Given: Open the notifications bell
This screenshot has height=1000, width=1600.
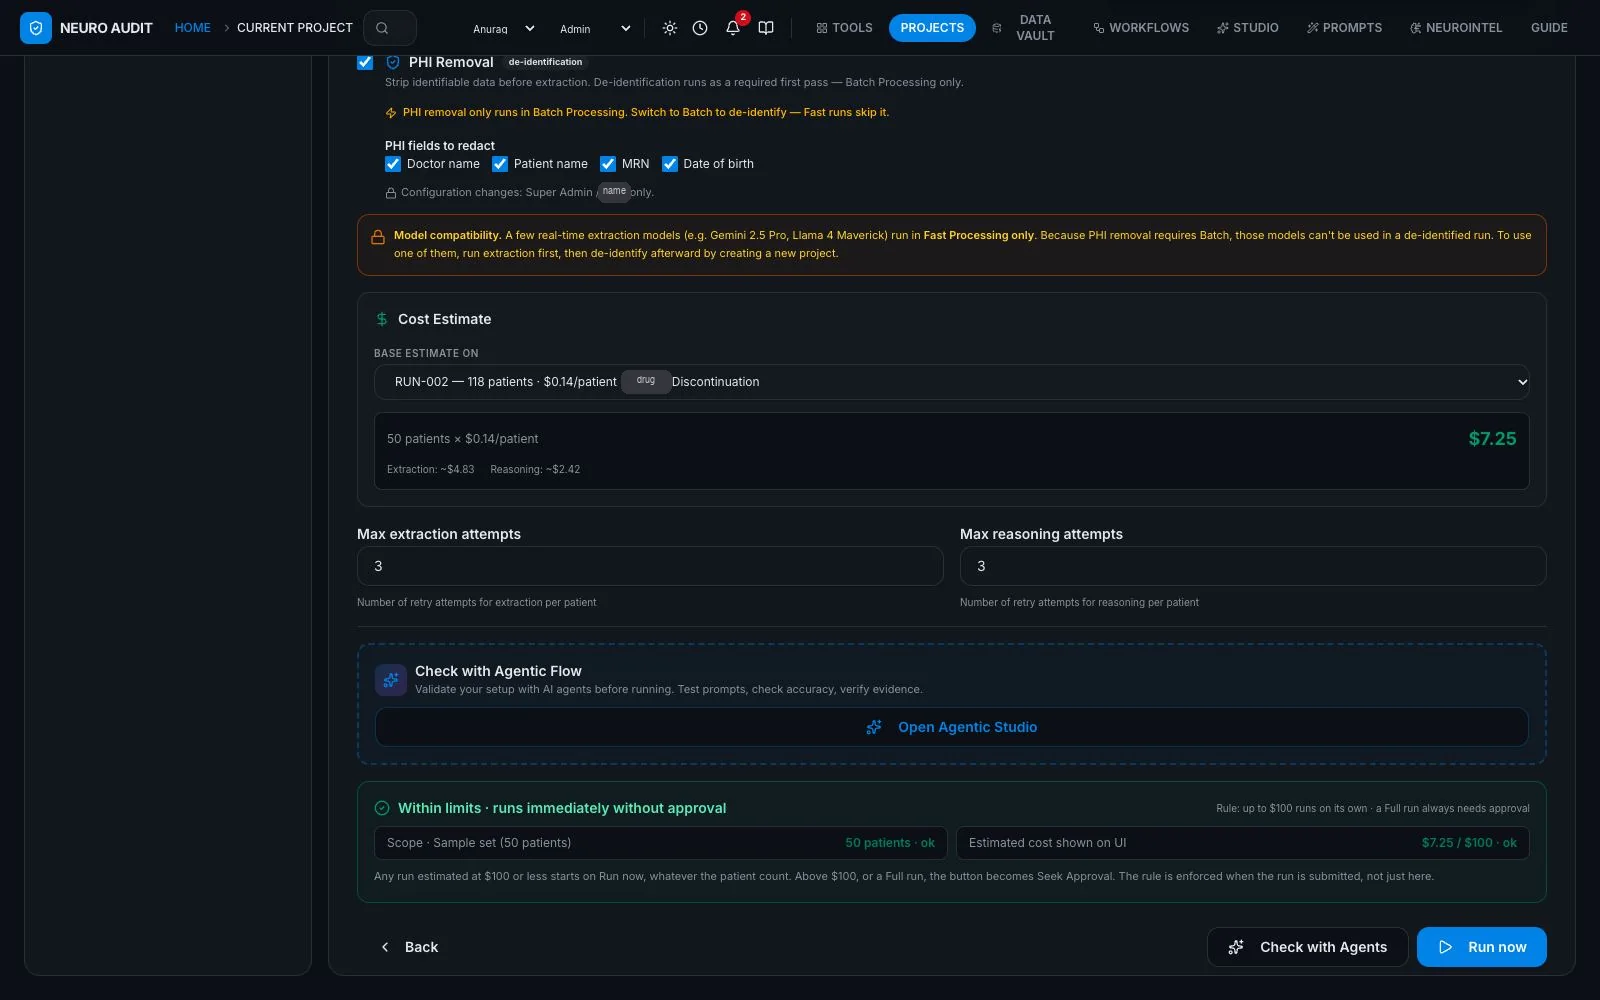Looking at the screenshot, I should point(733,28).
